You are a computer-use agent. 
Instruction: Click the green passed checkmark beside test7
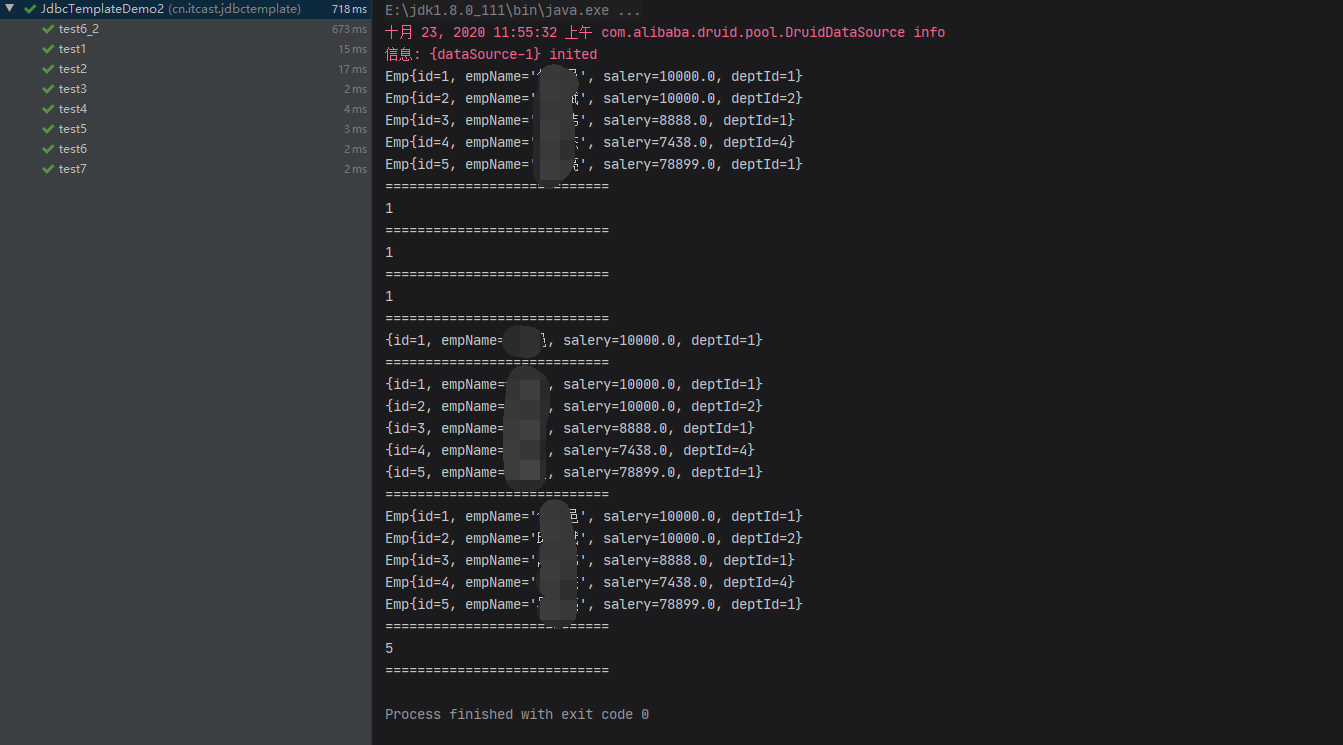pyautogui.click(x=48, y=169)
